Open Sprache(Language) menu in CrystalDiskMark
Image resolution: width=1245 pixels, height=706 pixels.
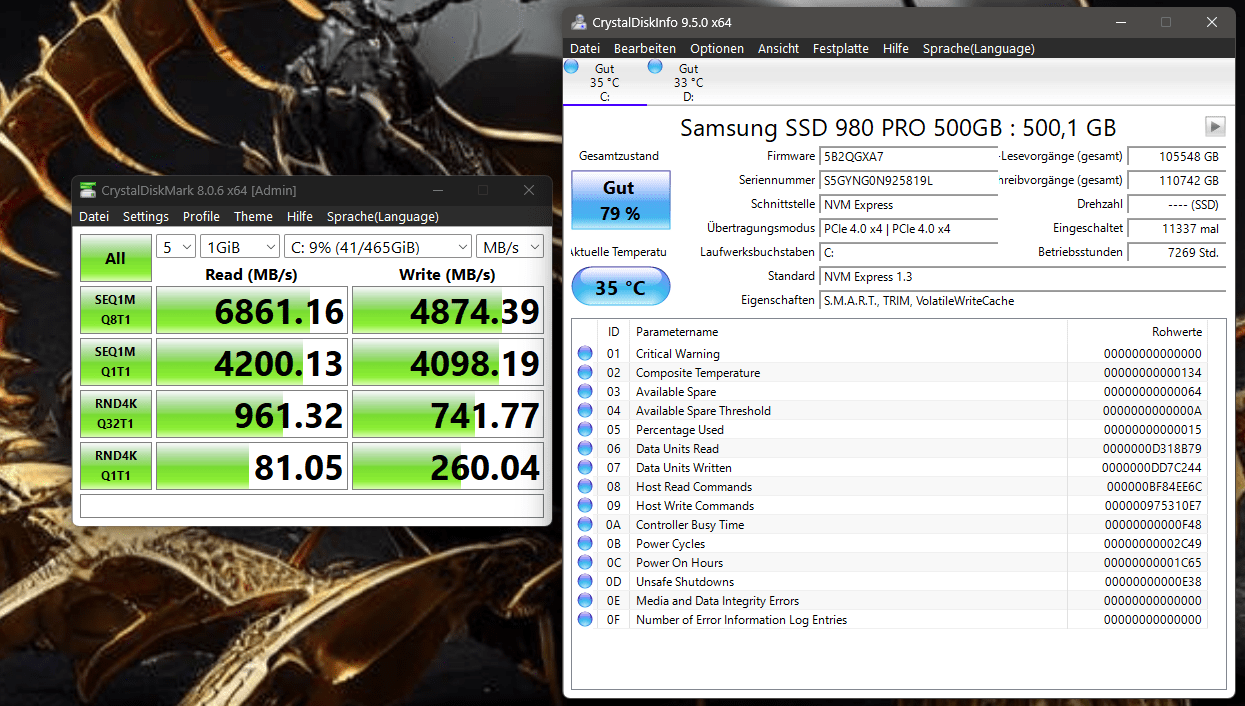click(x=383, y=216)
